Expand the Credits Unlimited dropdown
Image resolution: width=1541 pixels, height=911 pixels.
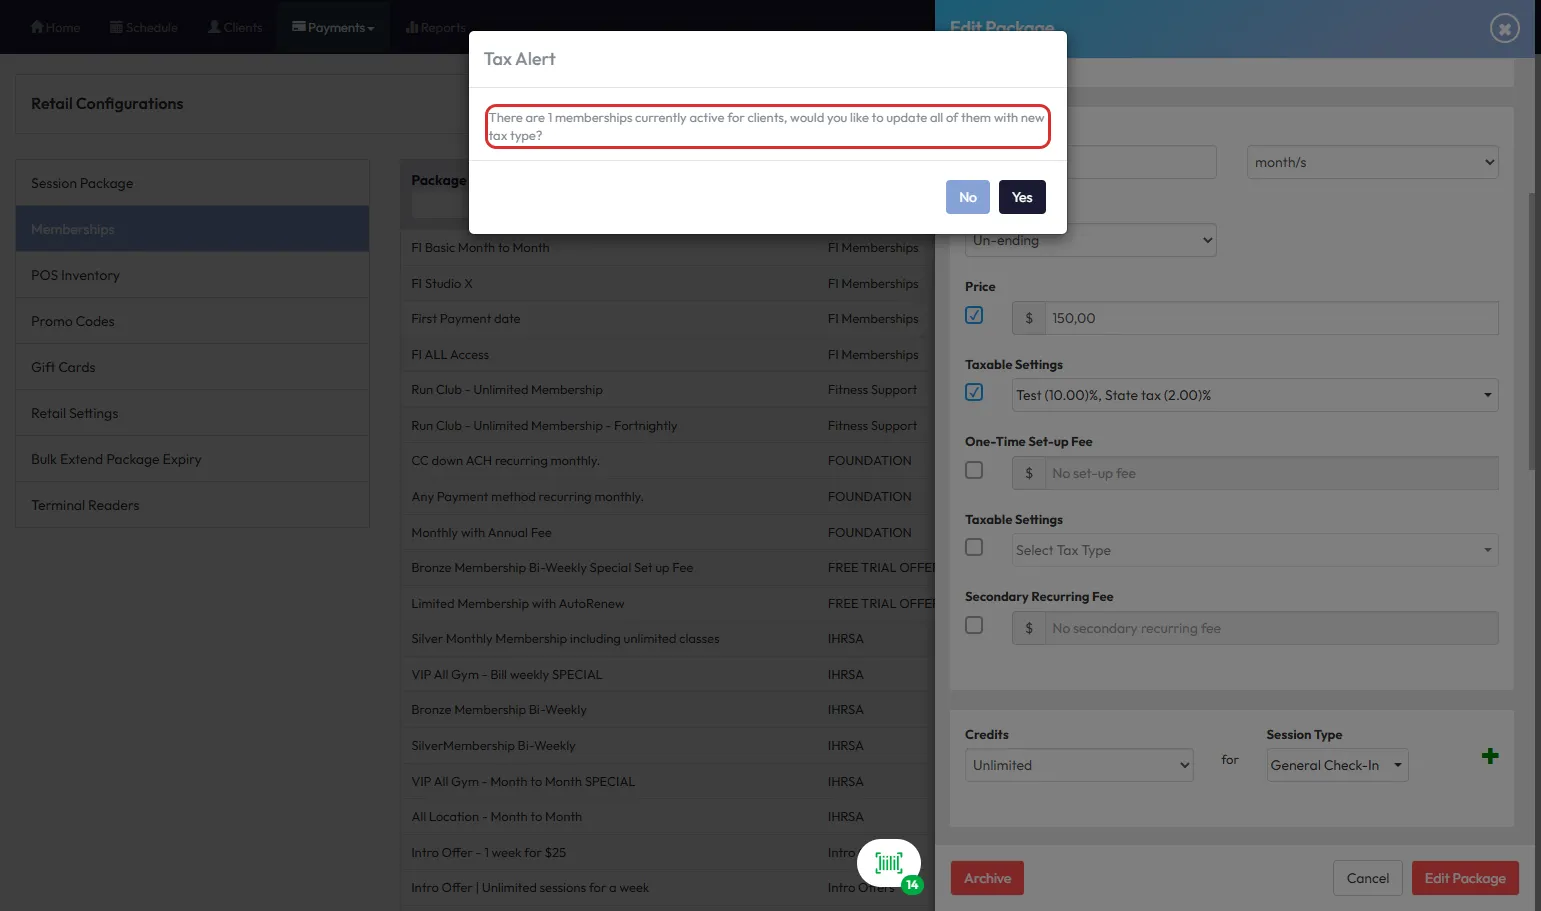click(1078, 765)
